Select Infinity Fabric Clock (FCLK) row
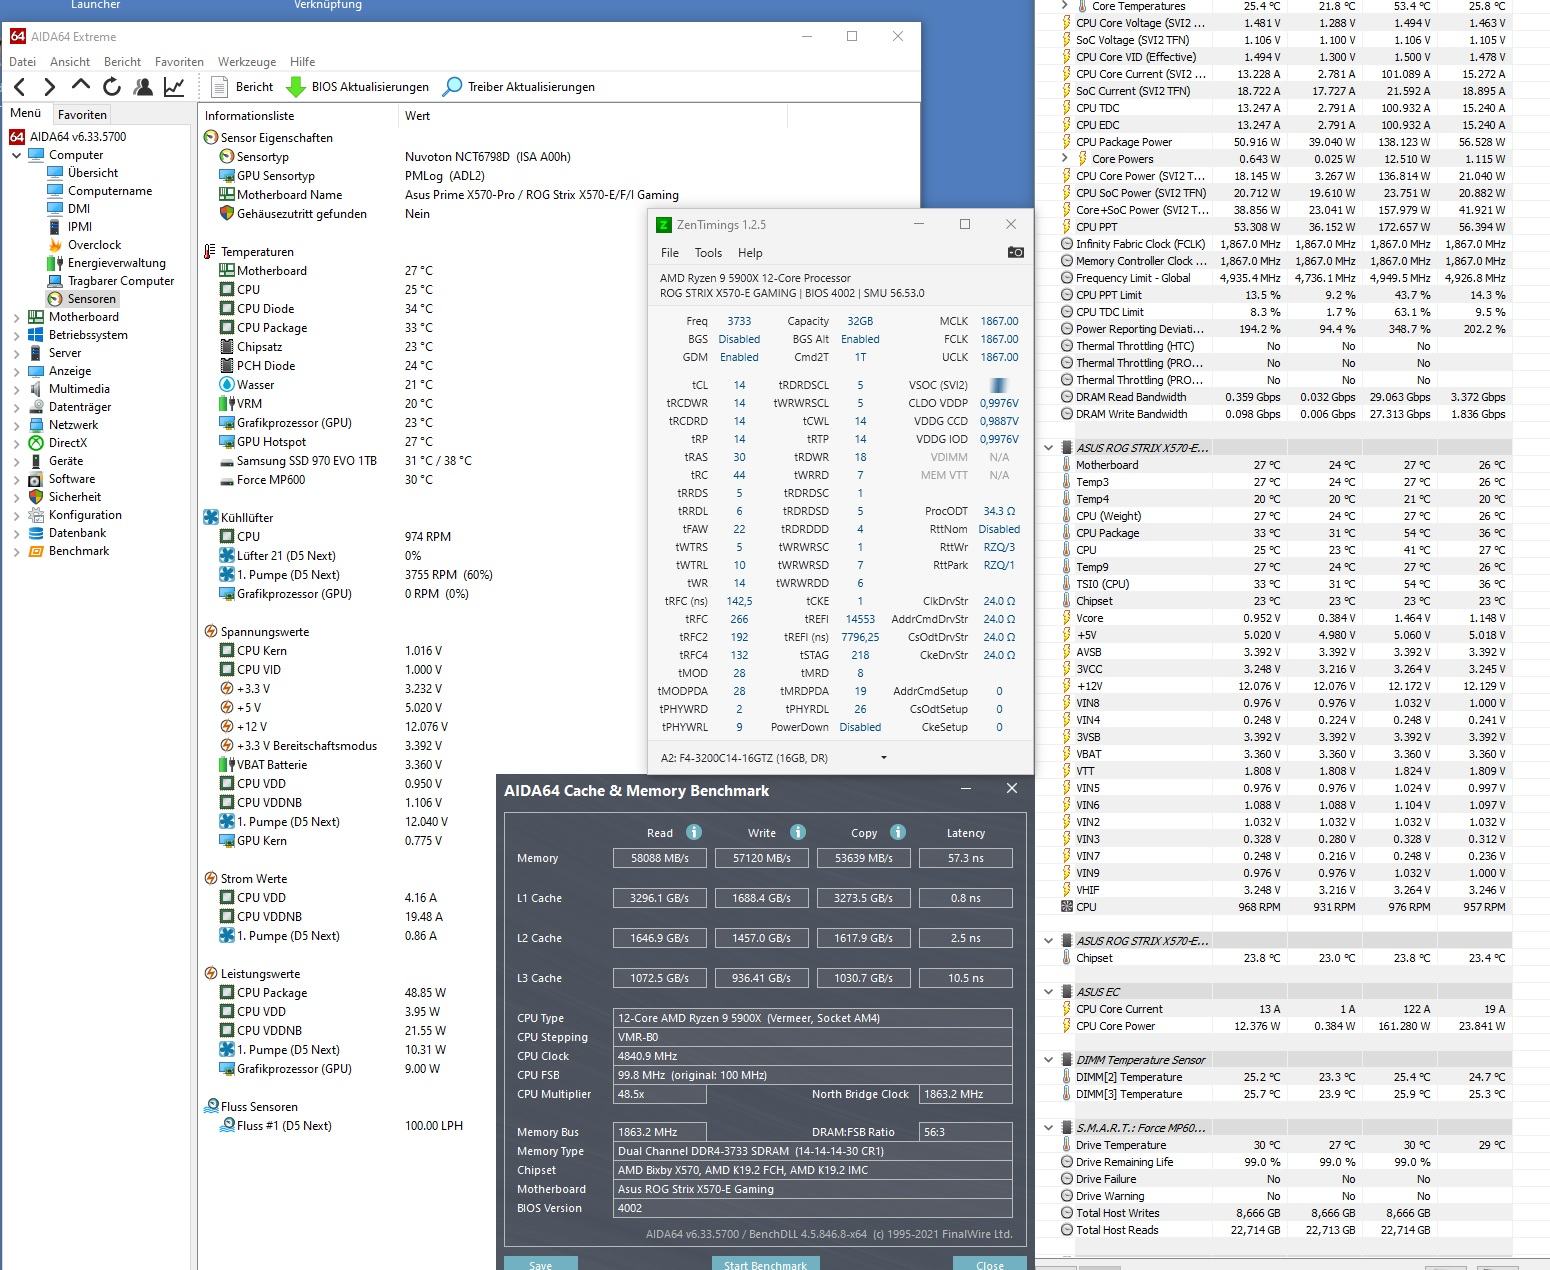The height and width of the screenshot is (1270, 1550). [x=1284, y=244]
